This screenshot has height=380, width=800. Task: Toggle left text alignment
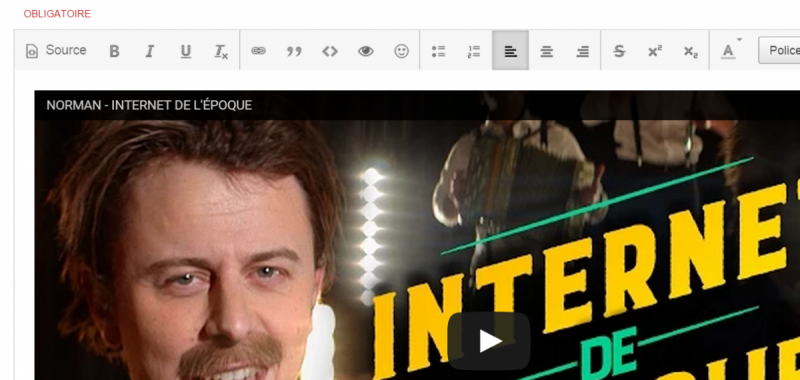(x=510, y=50)
